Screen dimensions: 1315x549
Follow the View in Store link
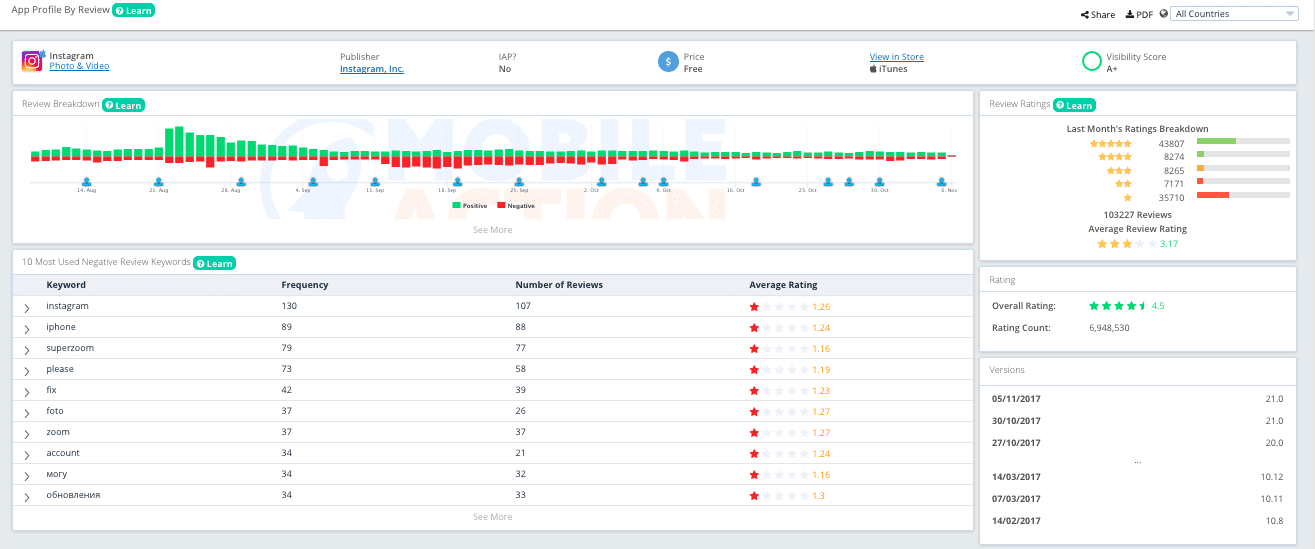point(897,57)
